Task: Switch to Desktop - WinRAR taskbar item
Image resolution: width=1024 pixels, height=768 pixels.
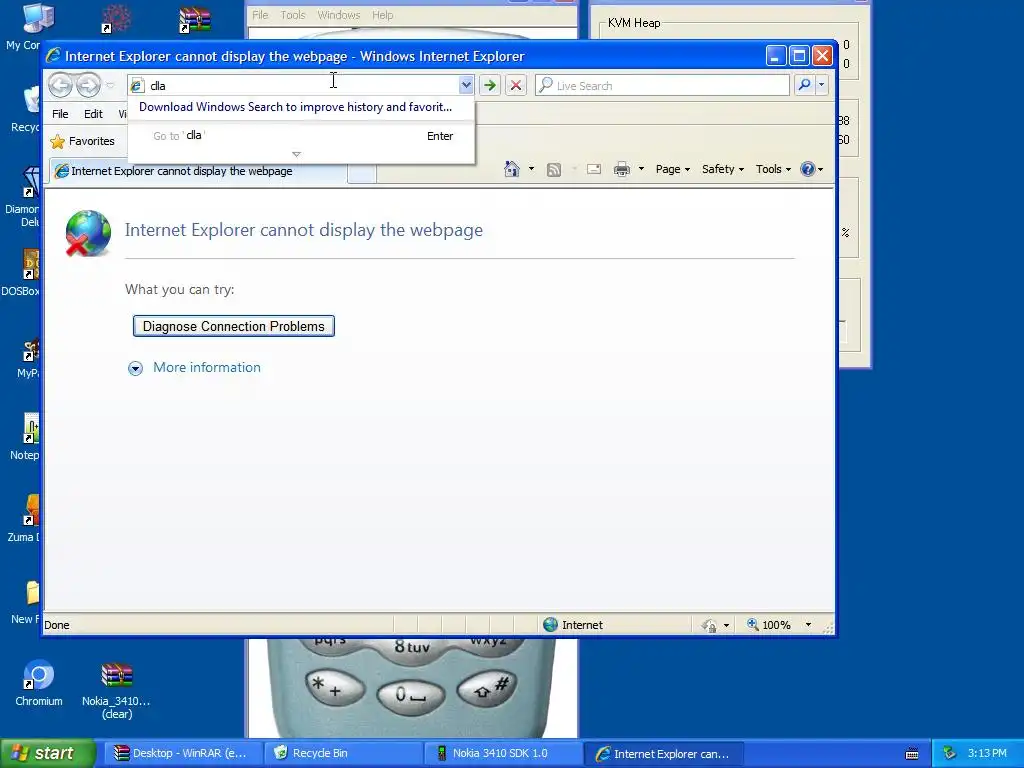Action: 182,754
